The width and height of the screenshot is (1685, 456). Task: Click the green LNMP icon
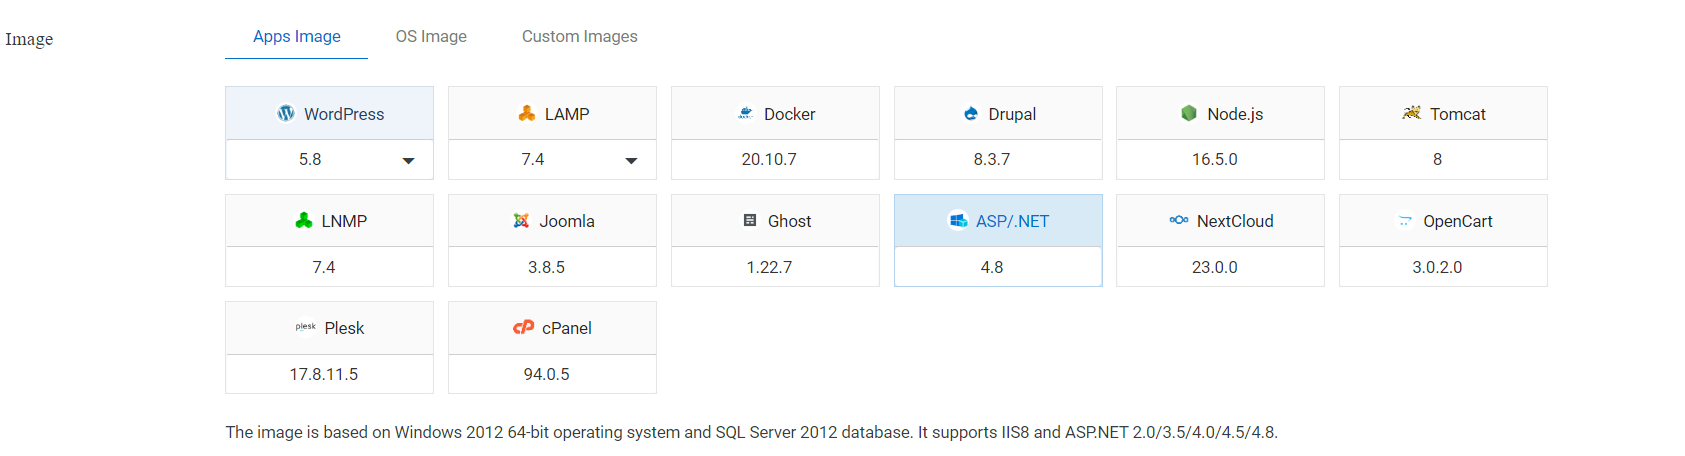(304, 220)
